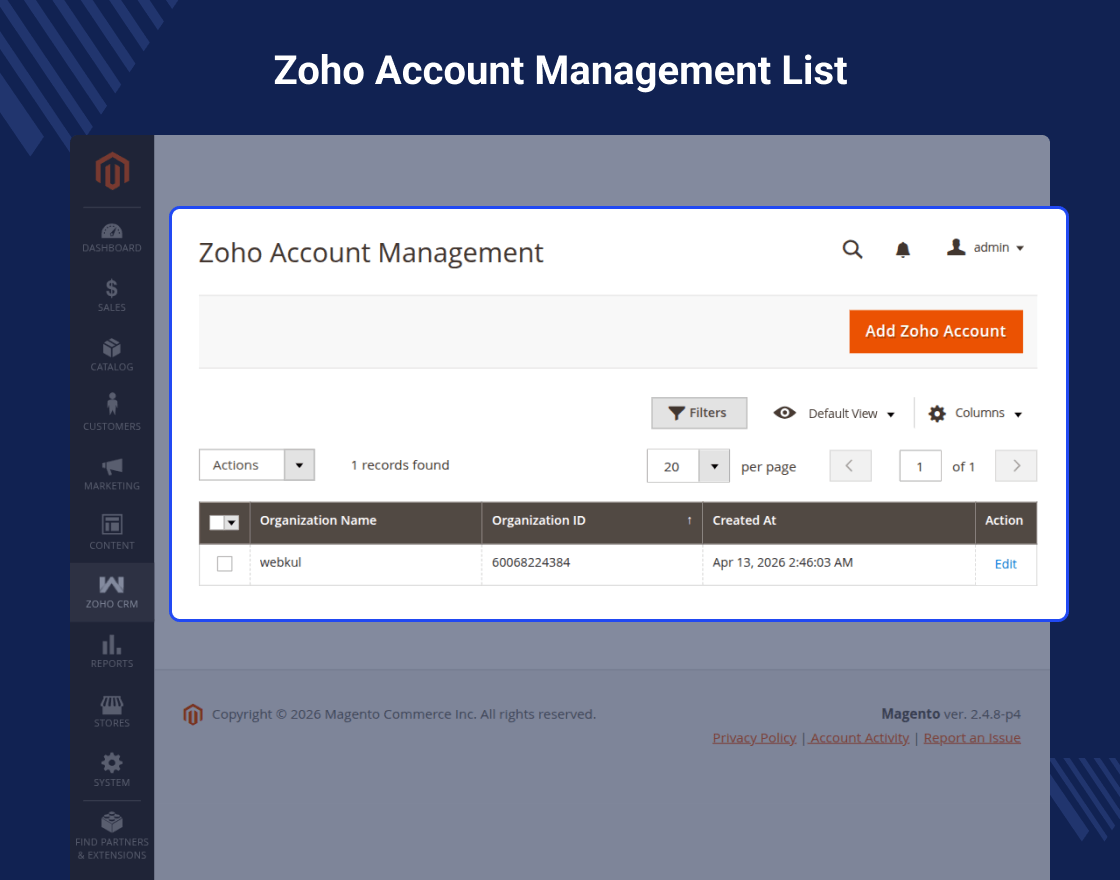The width and height of the screenshot is (1120, 880).
Task: Click the webkul organization name cell
Action: pyautogui.click(x=366, y=564)
